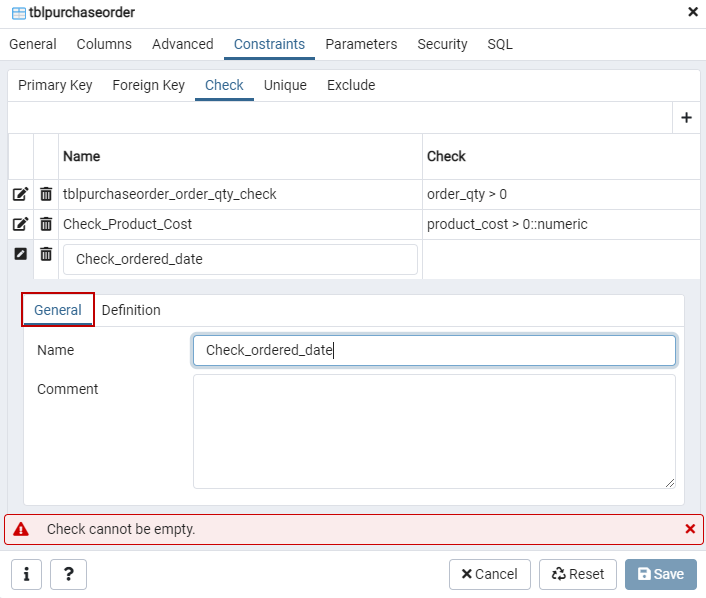Image resolution: width=706 pixels, height=598 pixels.
Task: Select the Unique constraints sub-tab
Action: 285,85
